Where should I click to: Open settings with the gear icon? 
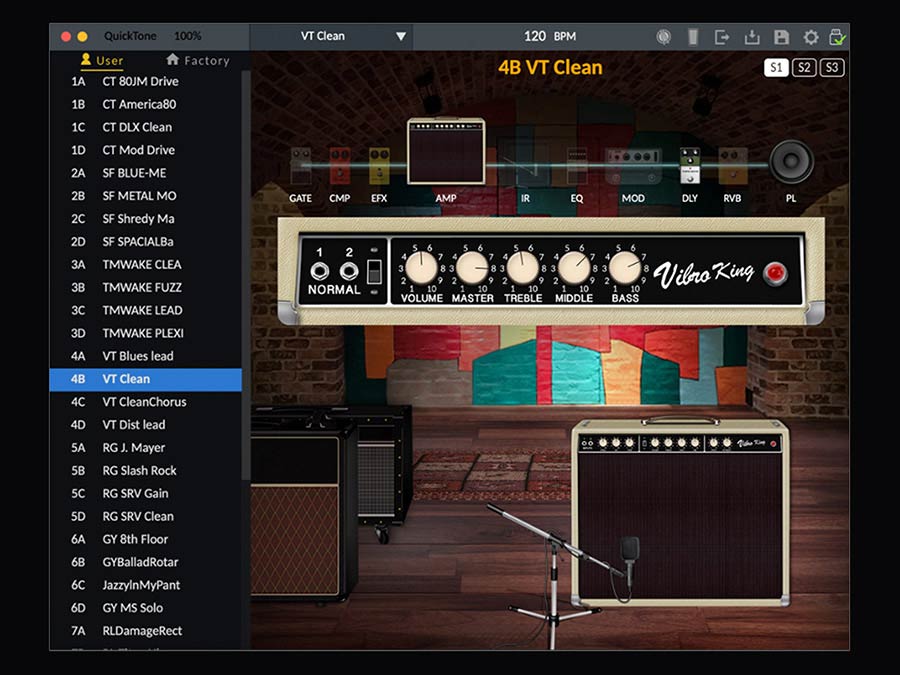(811, 37)
